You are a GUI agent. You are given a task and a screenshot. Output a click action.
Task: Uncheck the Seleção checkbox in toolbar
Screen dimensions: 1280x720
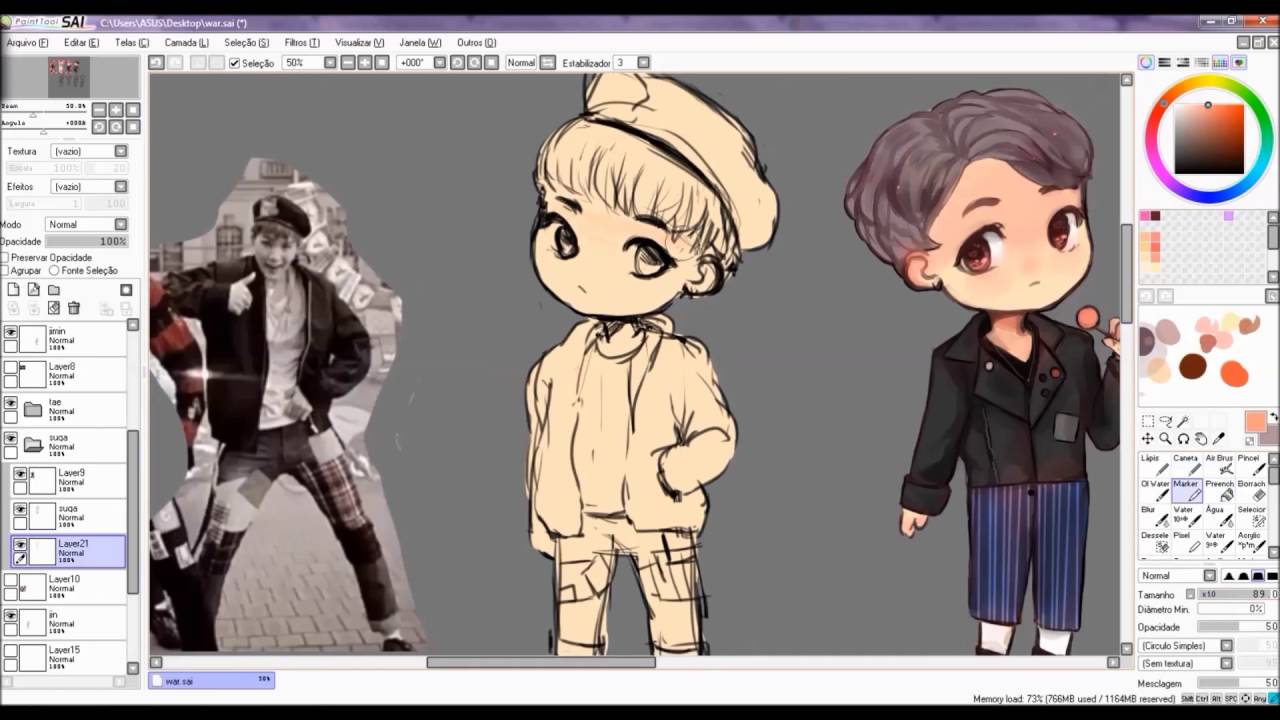pos(234,63)
